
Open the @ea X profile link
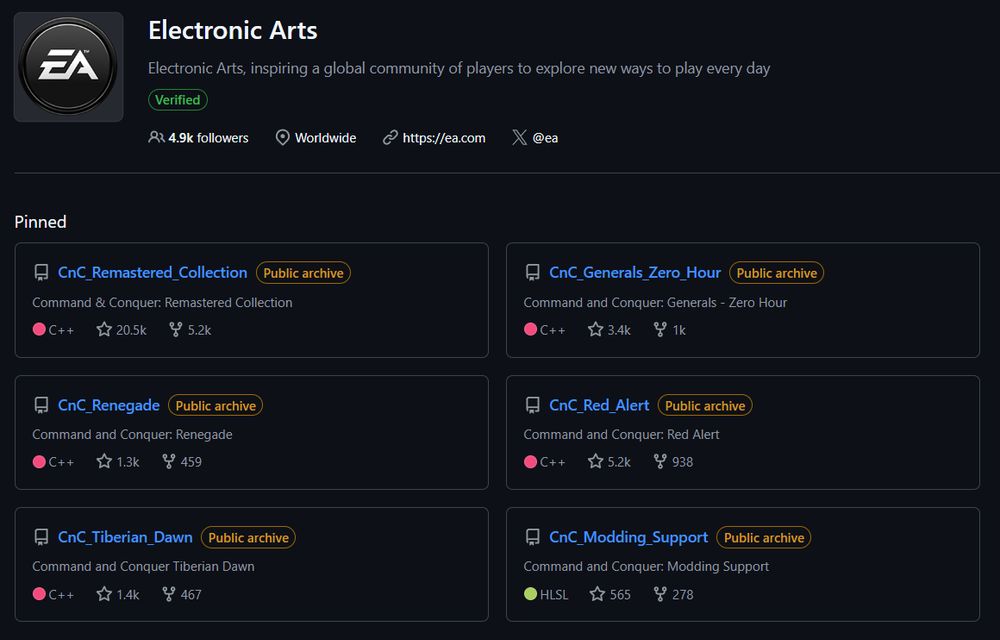click(545, 138)
